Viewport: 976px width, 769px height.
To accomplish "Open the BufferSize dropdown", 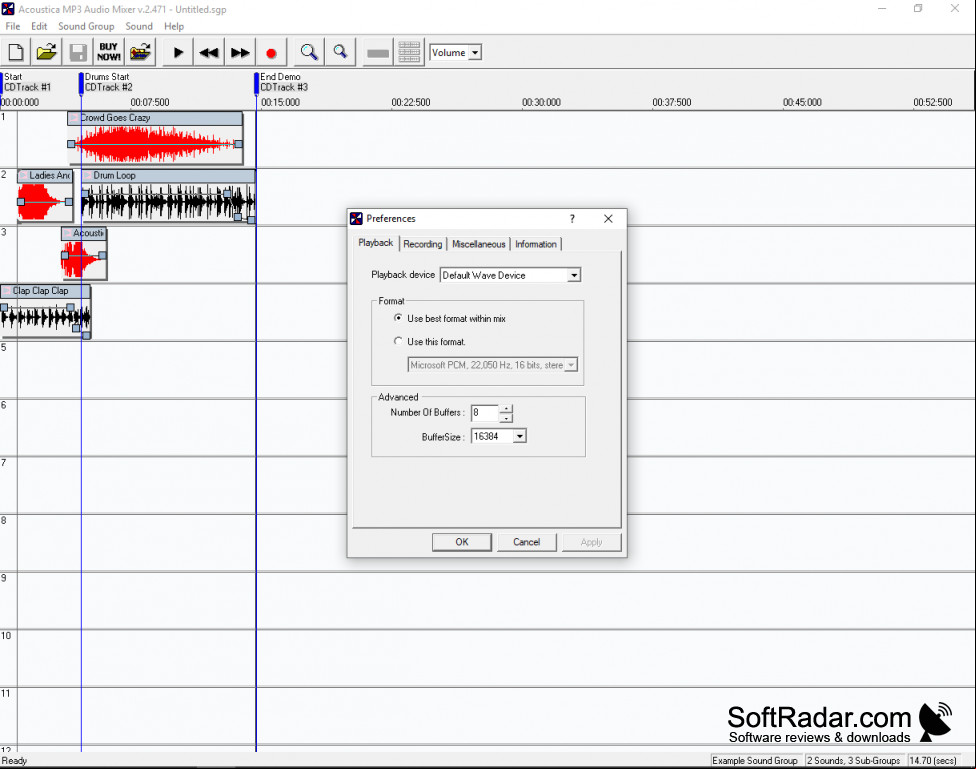I will [520, 436].
